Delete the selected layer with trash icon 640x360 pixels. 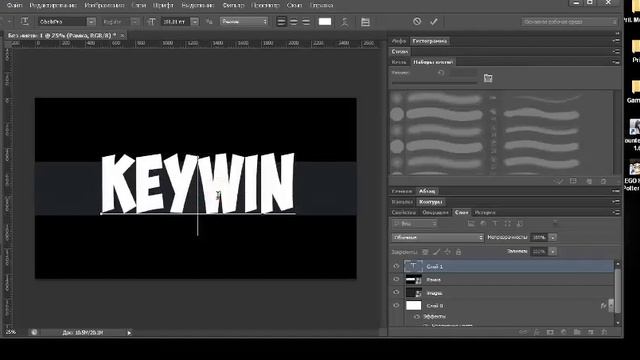(x=604, y=332)
